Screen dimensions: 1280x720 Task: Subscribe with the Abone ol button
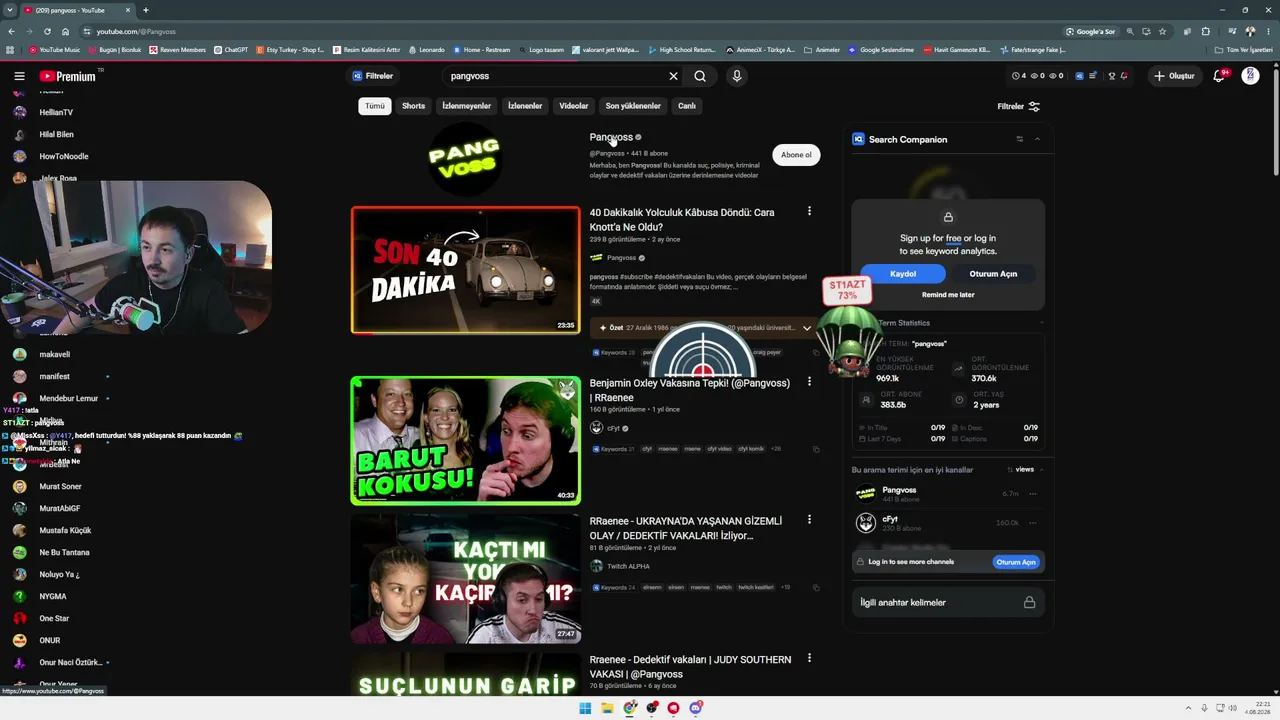796,155
